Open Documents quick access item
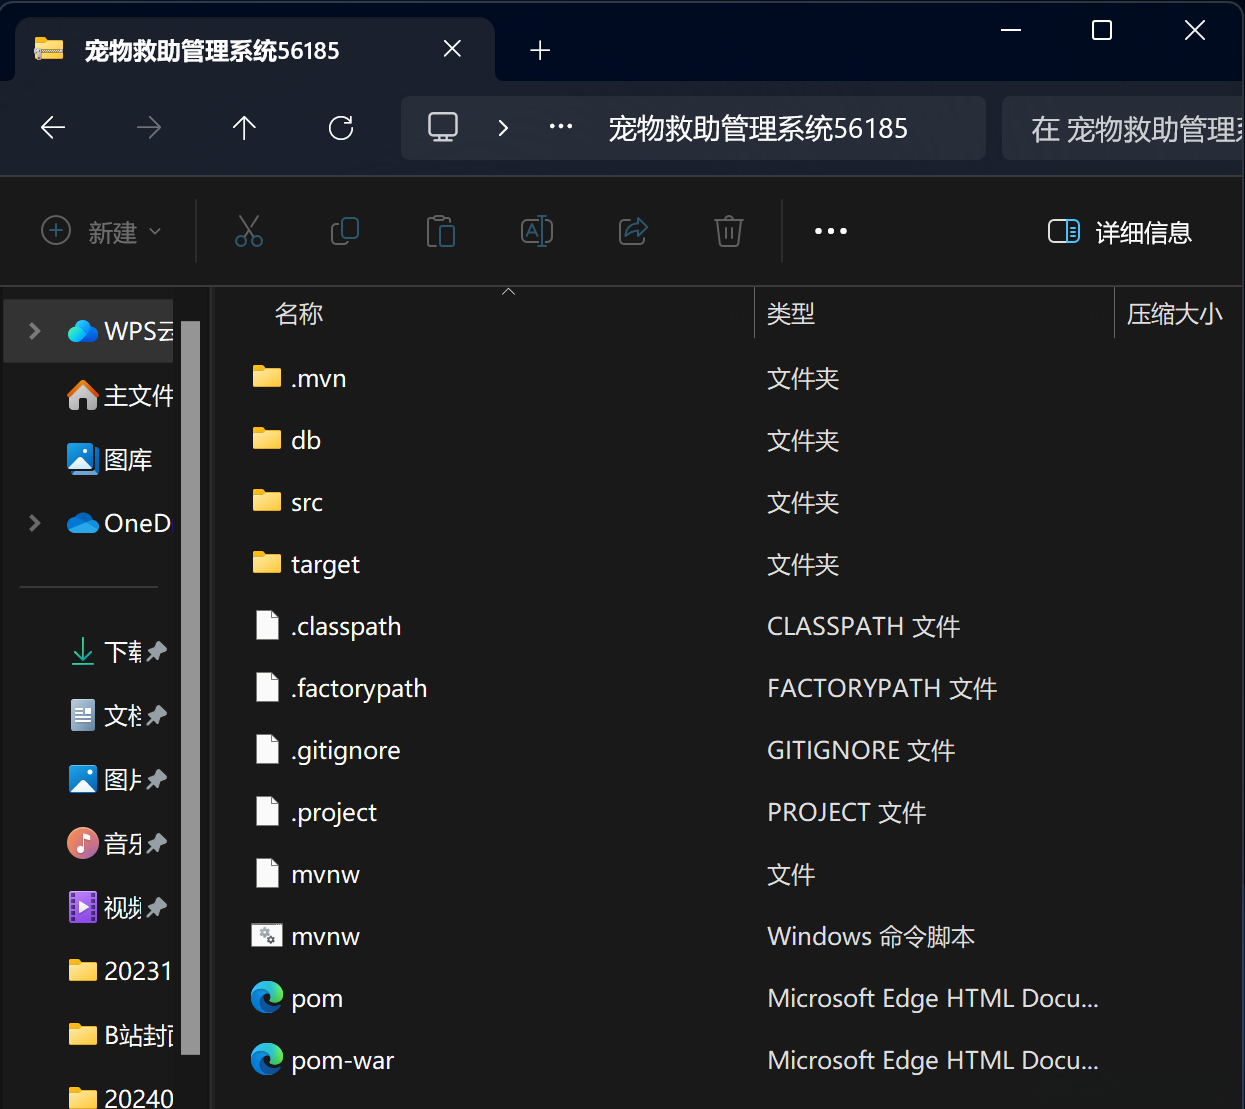1245x1109 pixels. [117, 715]
